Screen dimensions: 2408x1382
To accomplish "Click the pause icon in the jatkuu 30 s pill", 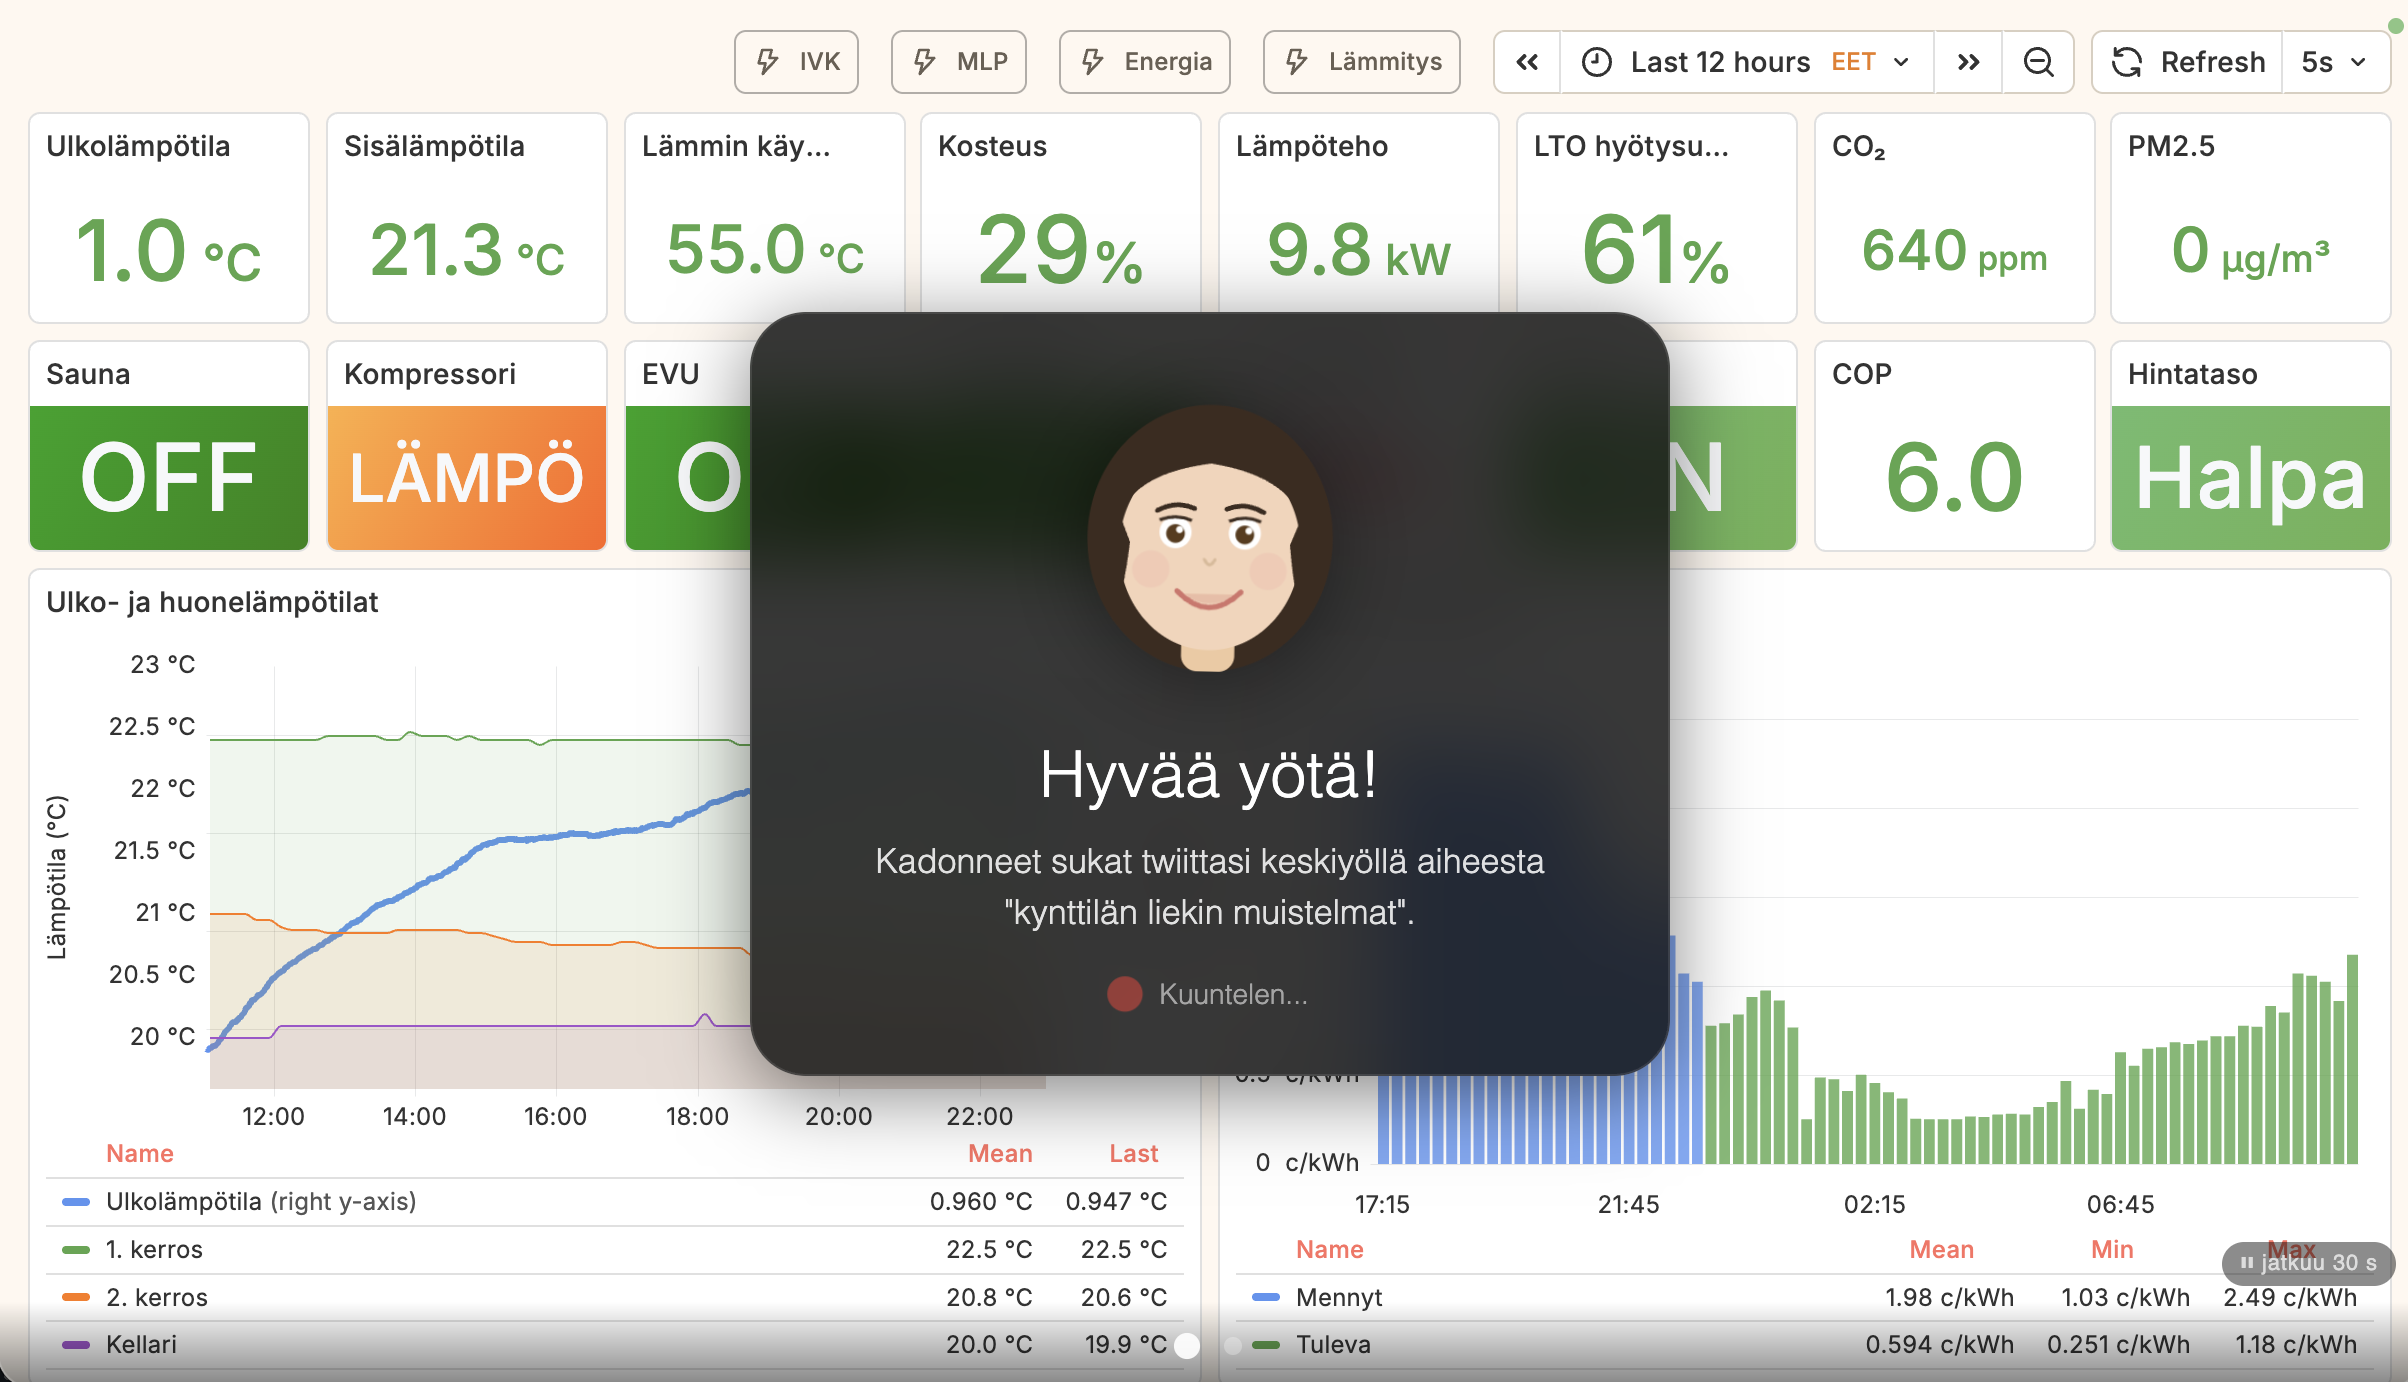I will 2247,1263.
